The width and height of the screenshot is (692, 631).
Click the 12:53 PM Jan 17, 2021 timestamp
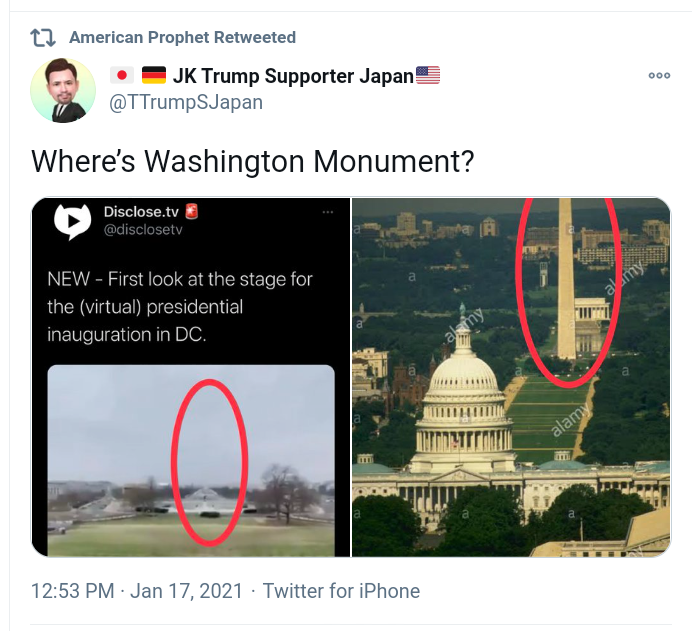coord(137,591)
